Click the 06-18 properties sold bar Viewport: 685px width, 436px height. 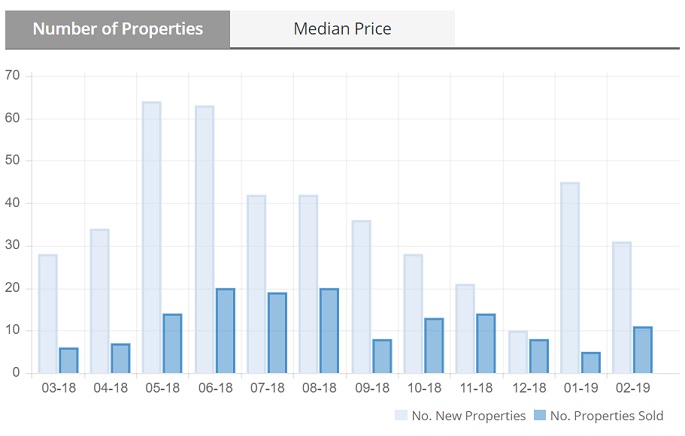tap(225, 331)
